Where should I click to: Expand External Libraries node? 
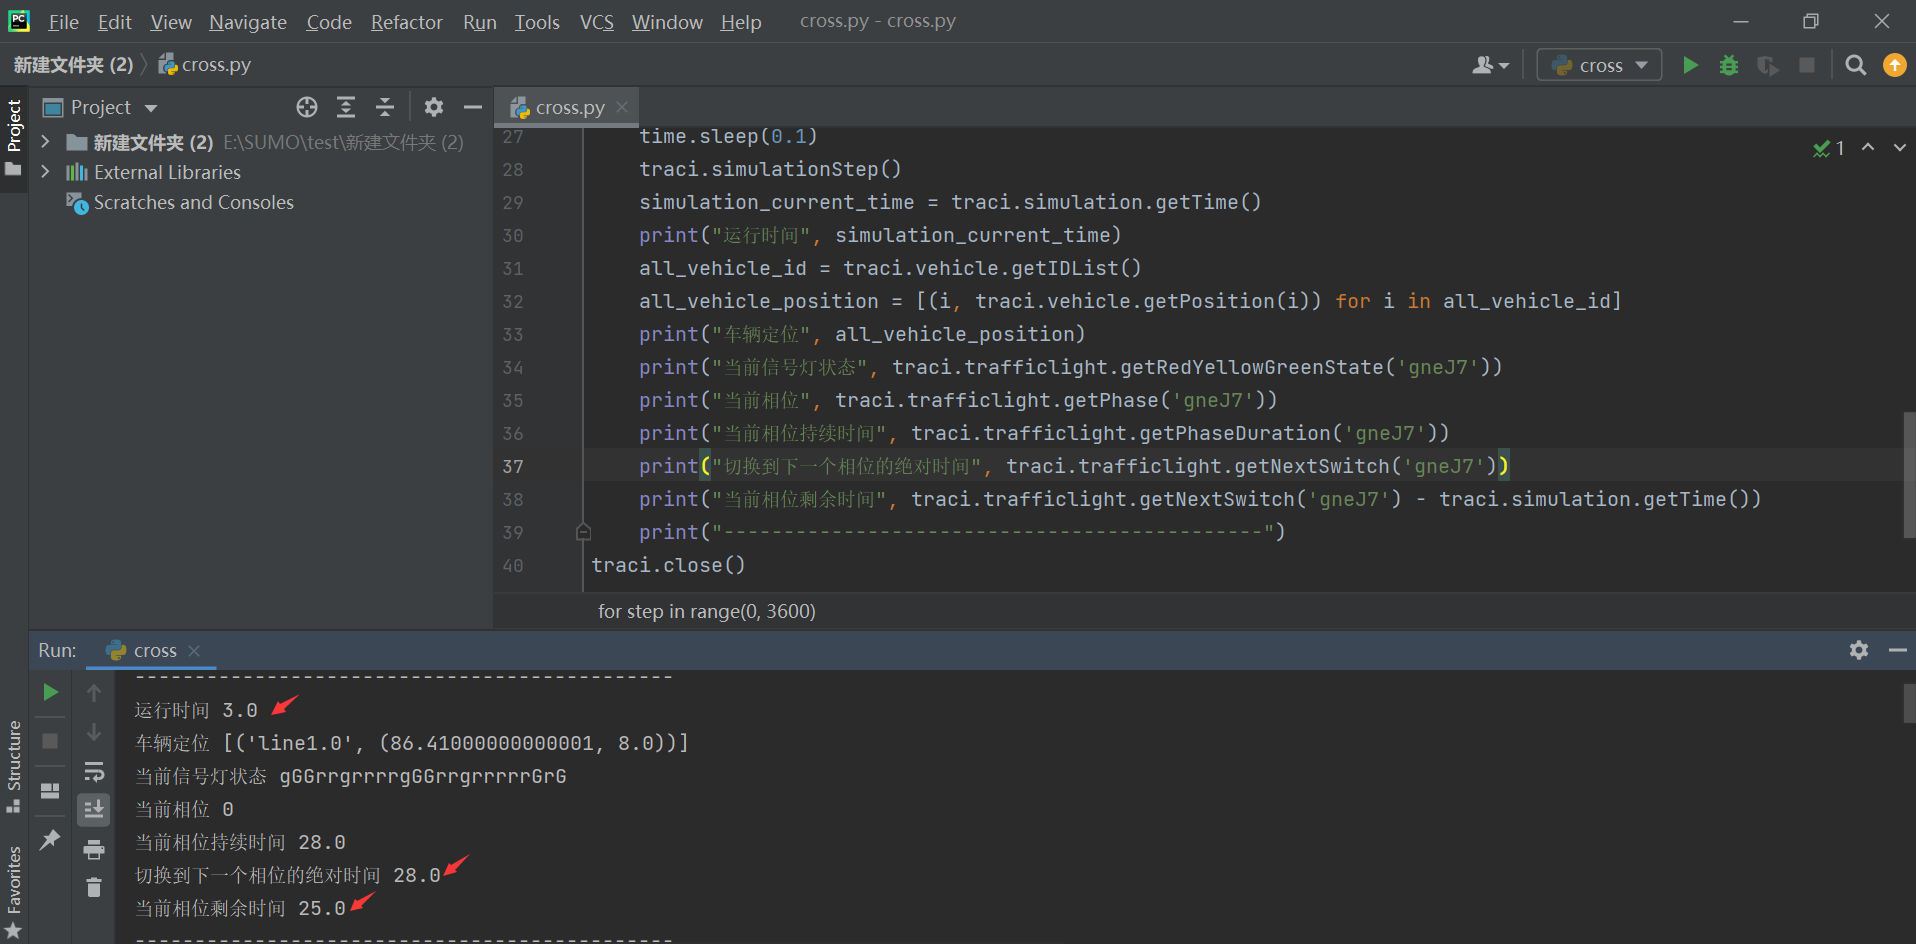[x=45, y=172]
